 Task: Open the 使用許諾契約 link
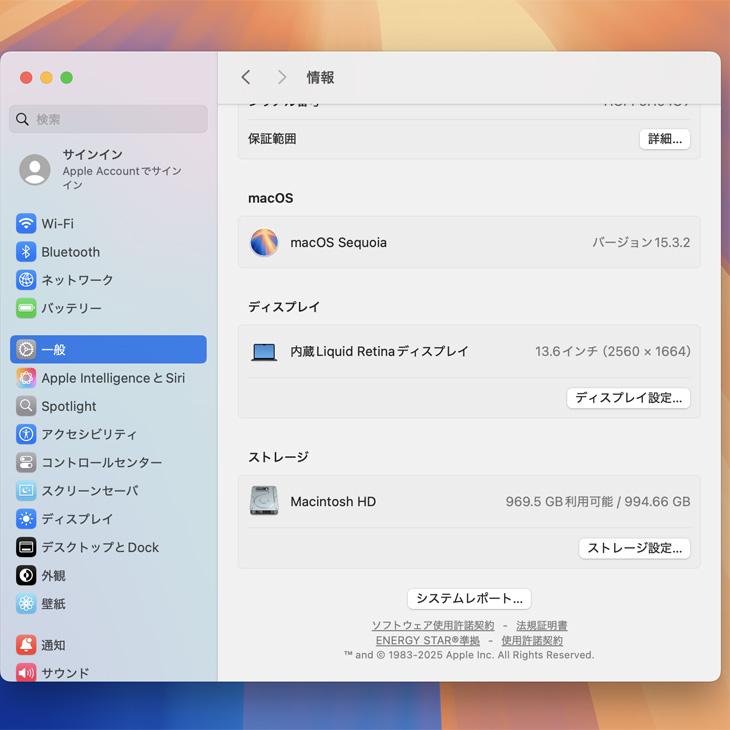532,641
